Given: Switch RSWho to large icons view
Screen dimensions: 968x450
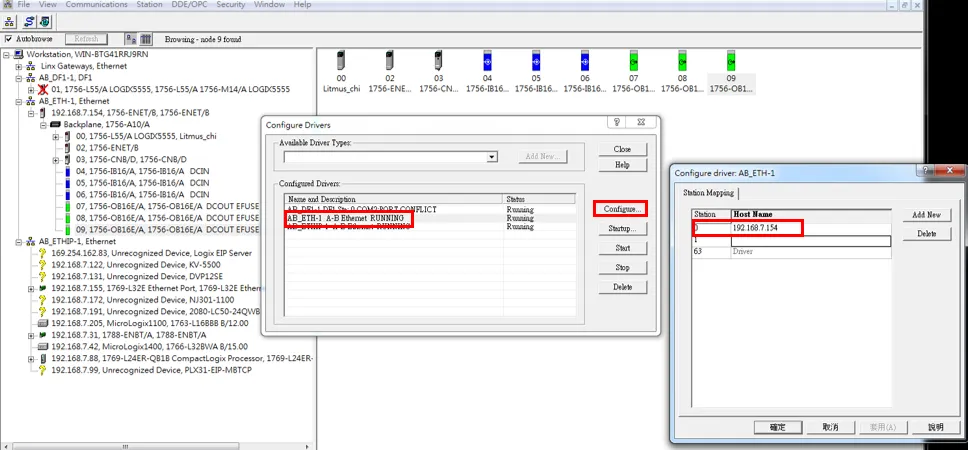Looking at the screenshot, I should coord(131,39).
